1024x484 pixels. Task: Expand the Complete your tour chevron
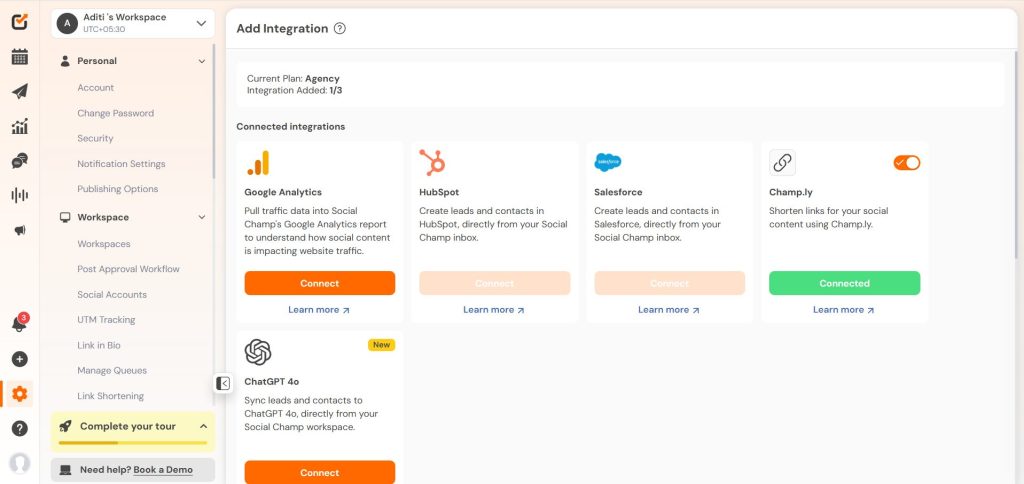[x=203, y=427]
